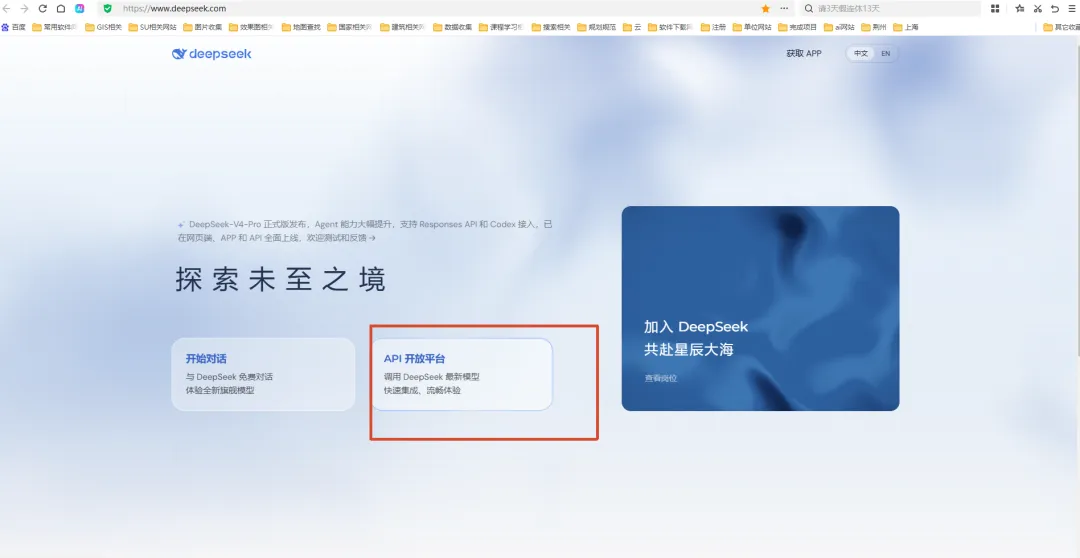The image size is (1080, 558).
Task: Open the 建筑相关 bookmark folder
Action: (403, 28)
